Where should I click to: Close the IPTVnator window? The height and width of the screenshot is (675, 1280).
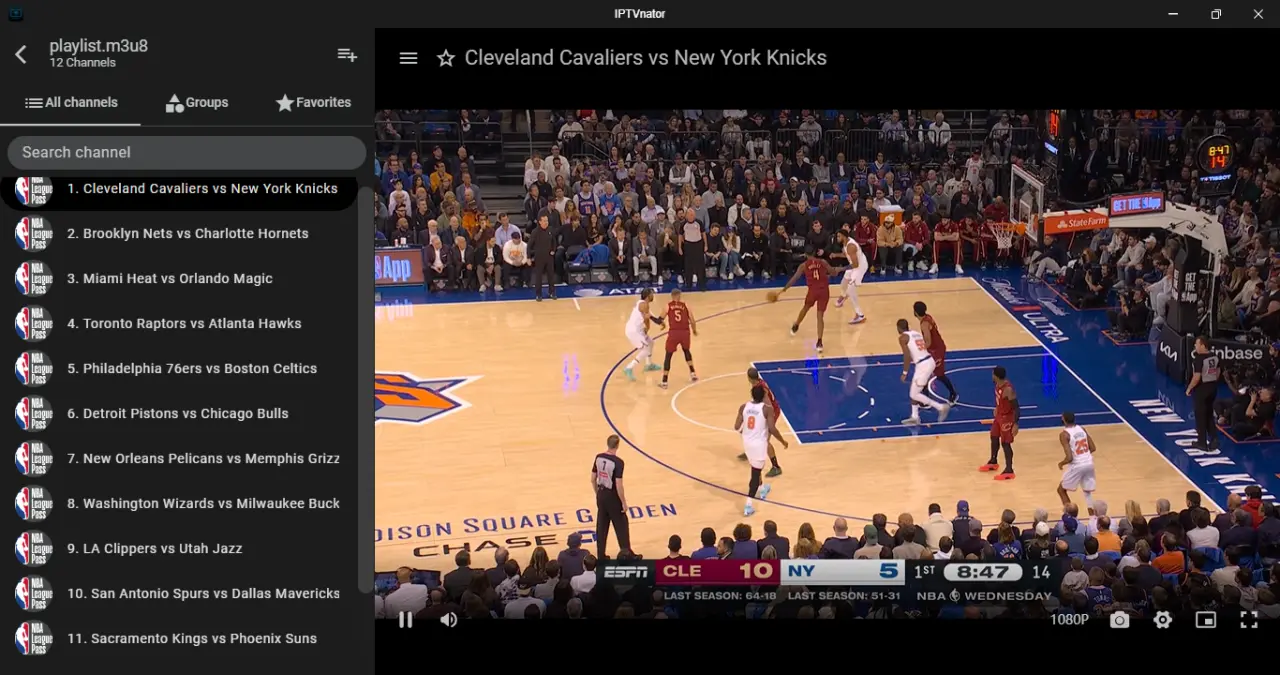coord(1259,14)
